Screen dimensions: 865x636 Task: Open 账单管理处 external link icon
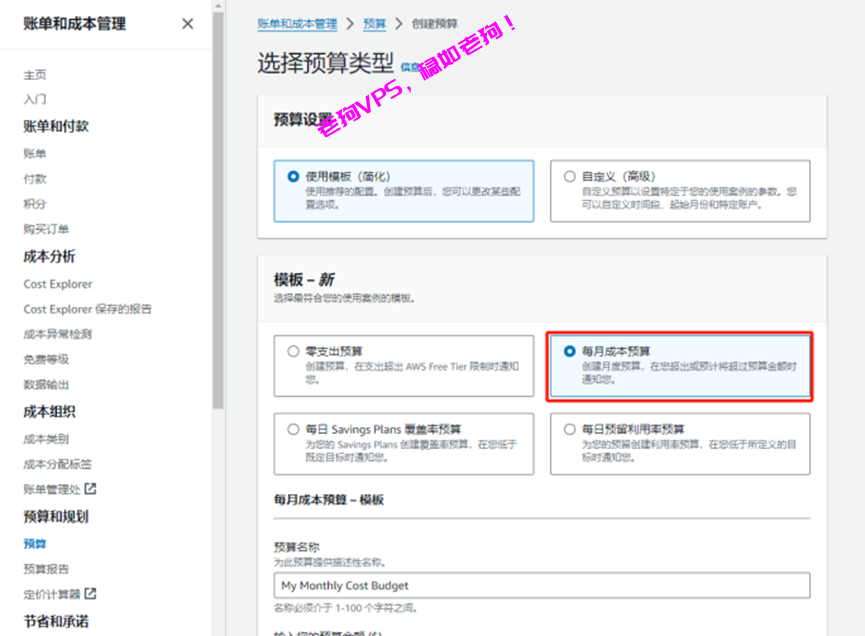click(90, 489)
